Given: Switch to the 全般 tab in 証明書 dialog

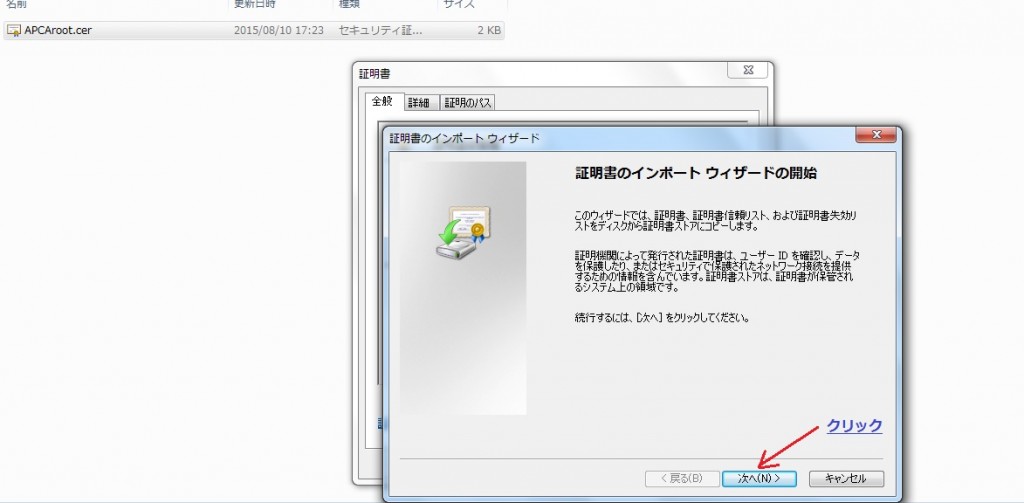Looking at the screenshot, I should click(383, 102).
